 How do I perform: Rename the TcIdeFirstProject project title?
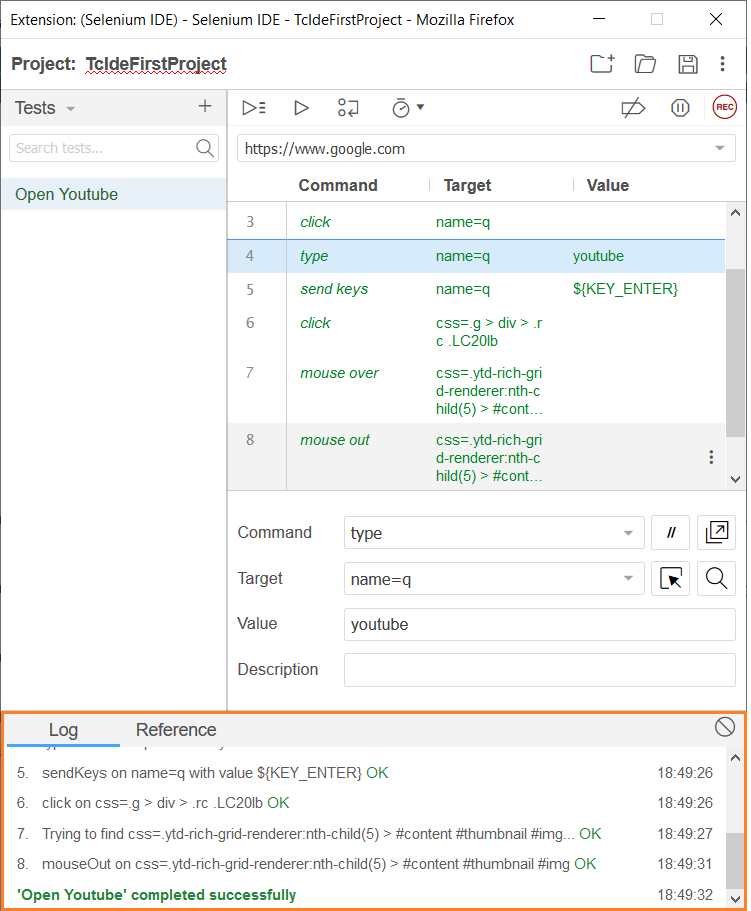tap(156, 63)
